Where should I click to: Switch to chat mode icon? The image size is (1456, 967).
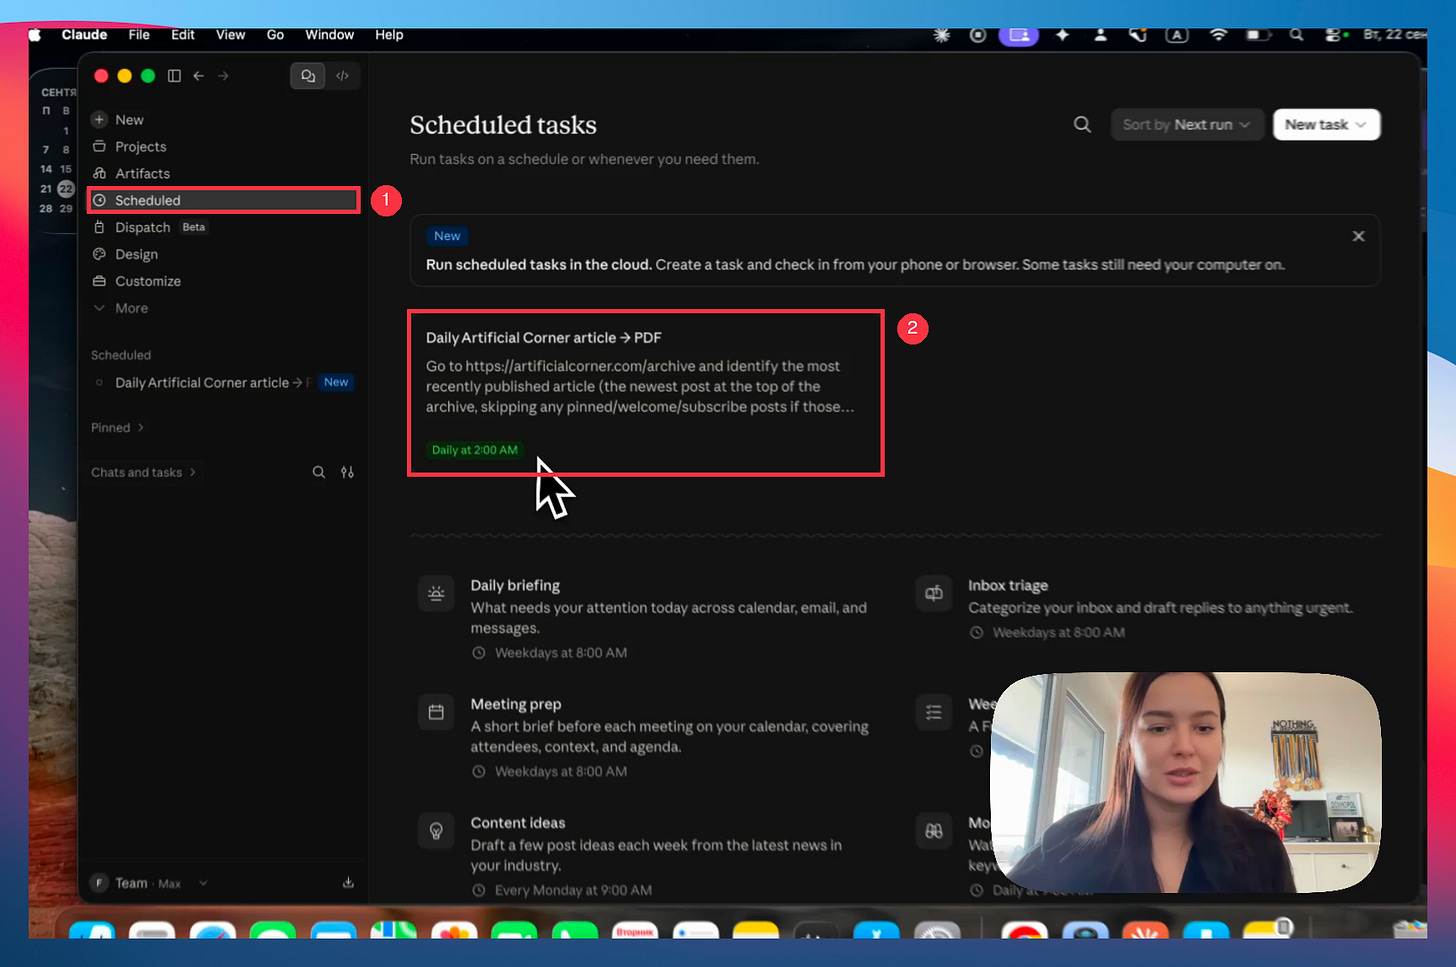click(x=308, y=76)
